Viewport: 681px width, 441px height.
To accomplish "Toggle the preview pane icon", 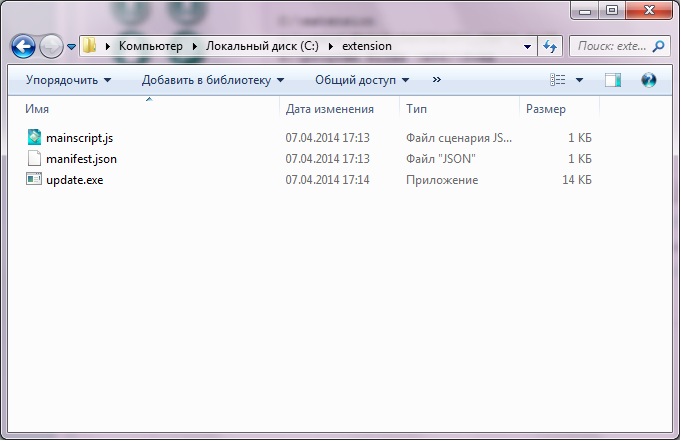I will [613, 80].
